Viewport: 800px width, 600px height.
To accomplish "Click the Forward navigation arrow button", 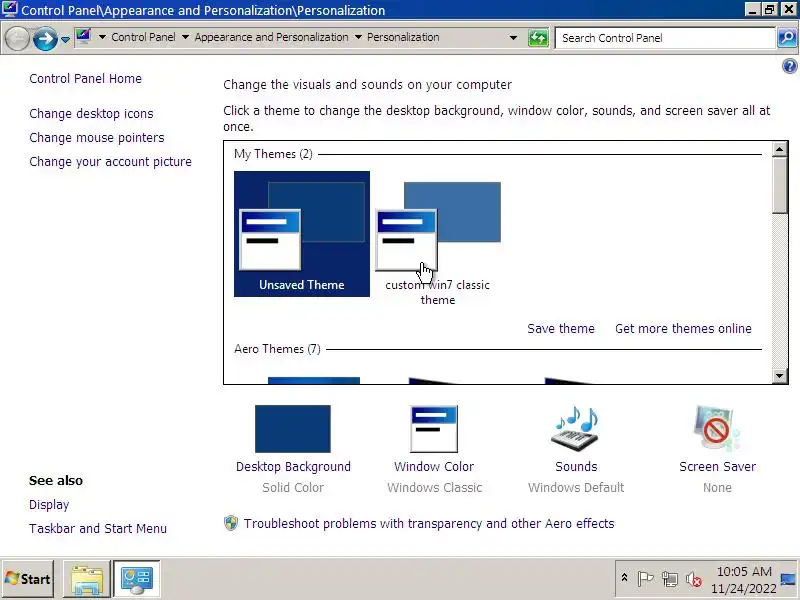I will pos(45,38).
